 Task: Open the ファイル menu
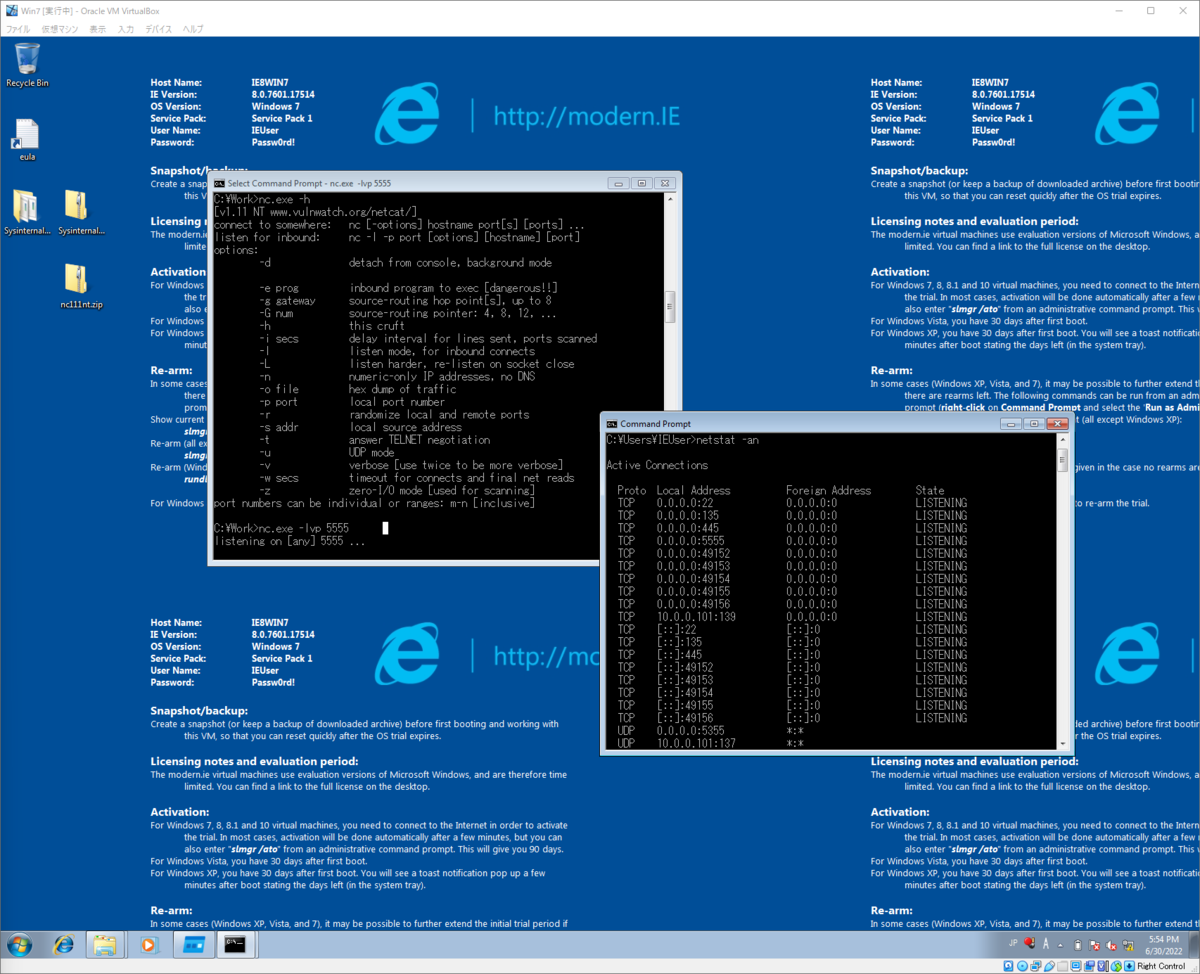point(19,29)
